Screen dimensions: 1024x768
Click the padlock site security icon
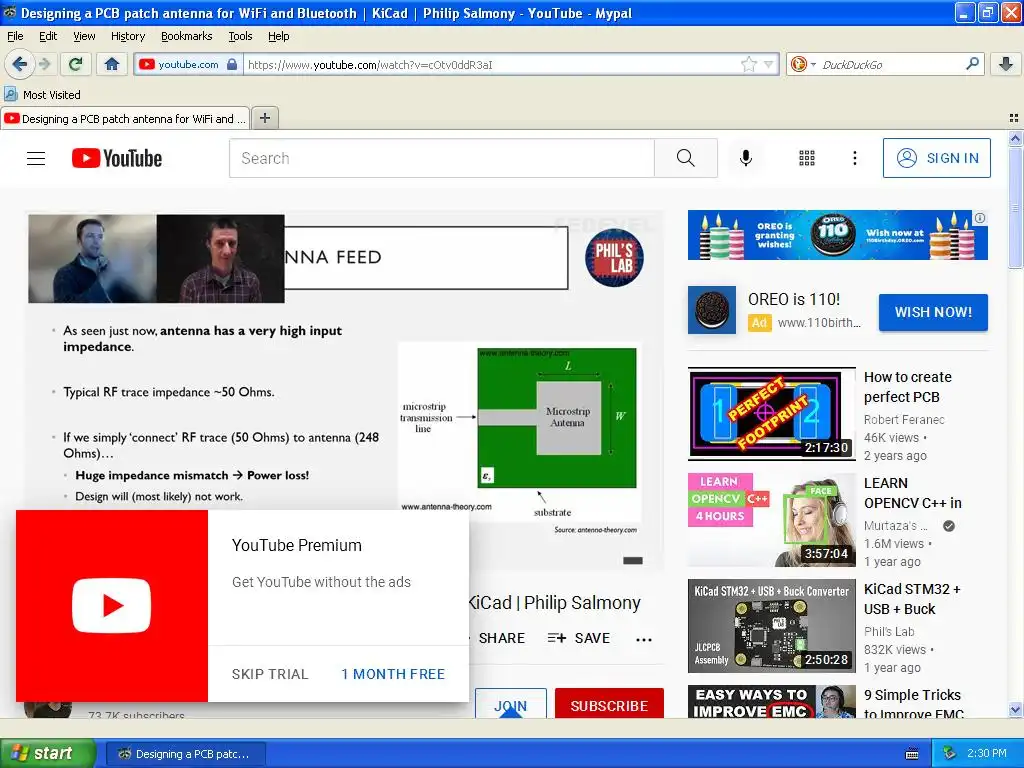(x=232, y=64)
